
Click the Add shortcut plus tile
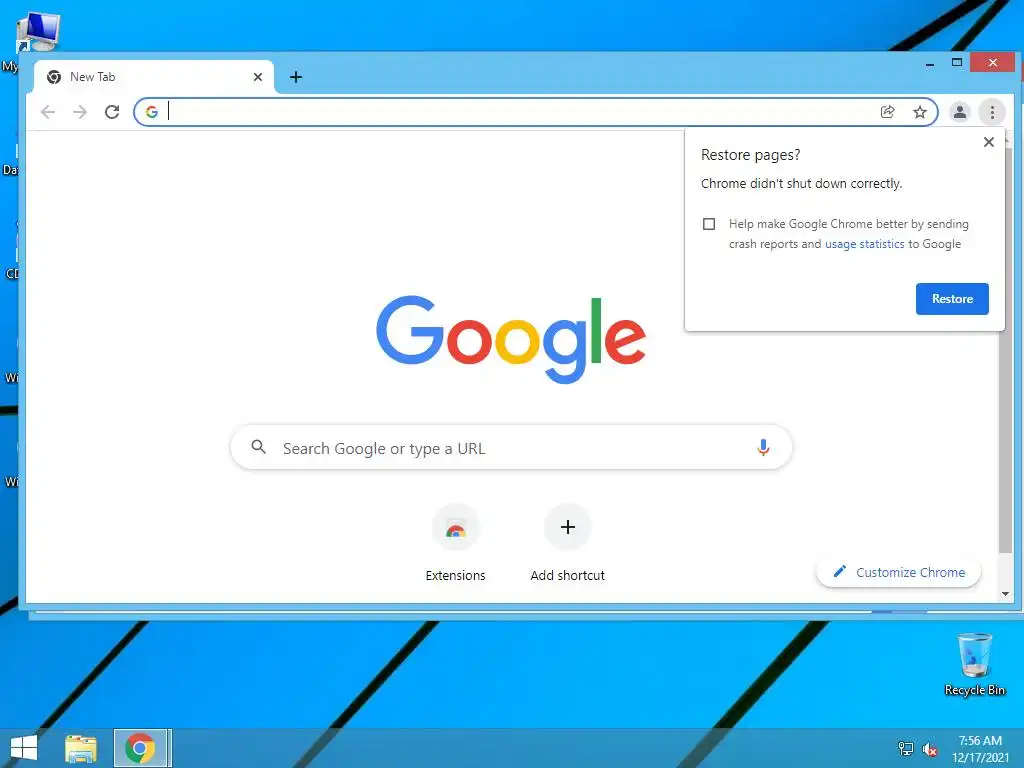pos(568,543)
